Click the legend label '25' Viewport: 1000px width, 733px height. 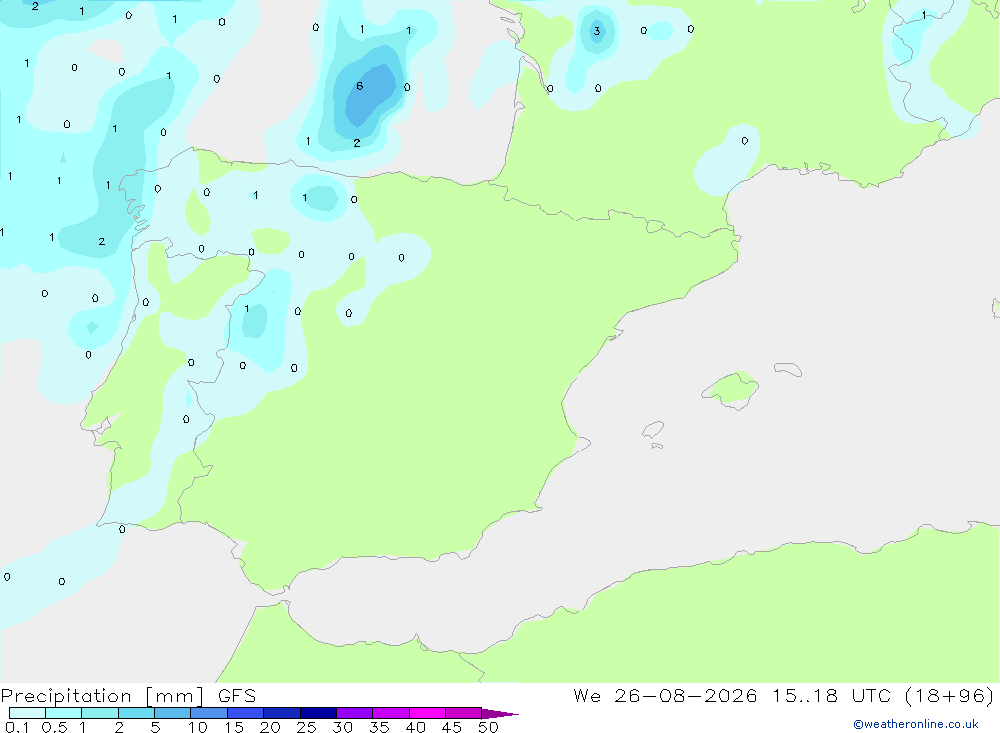point(307,727)
